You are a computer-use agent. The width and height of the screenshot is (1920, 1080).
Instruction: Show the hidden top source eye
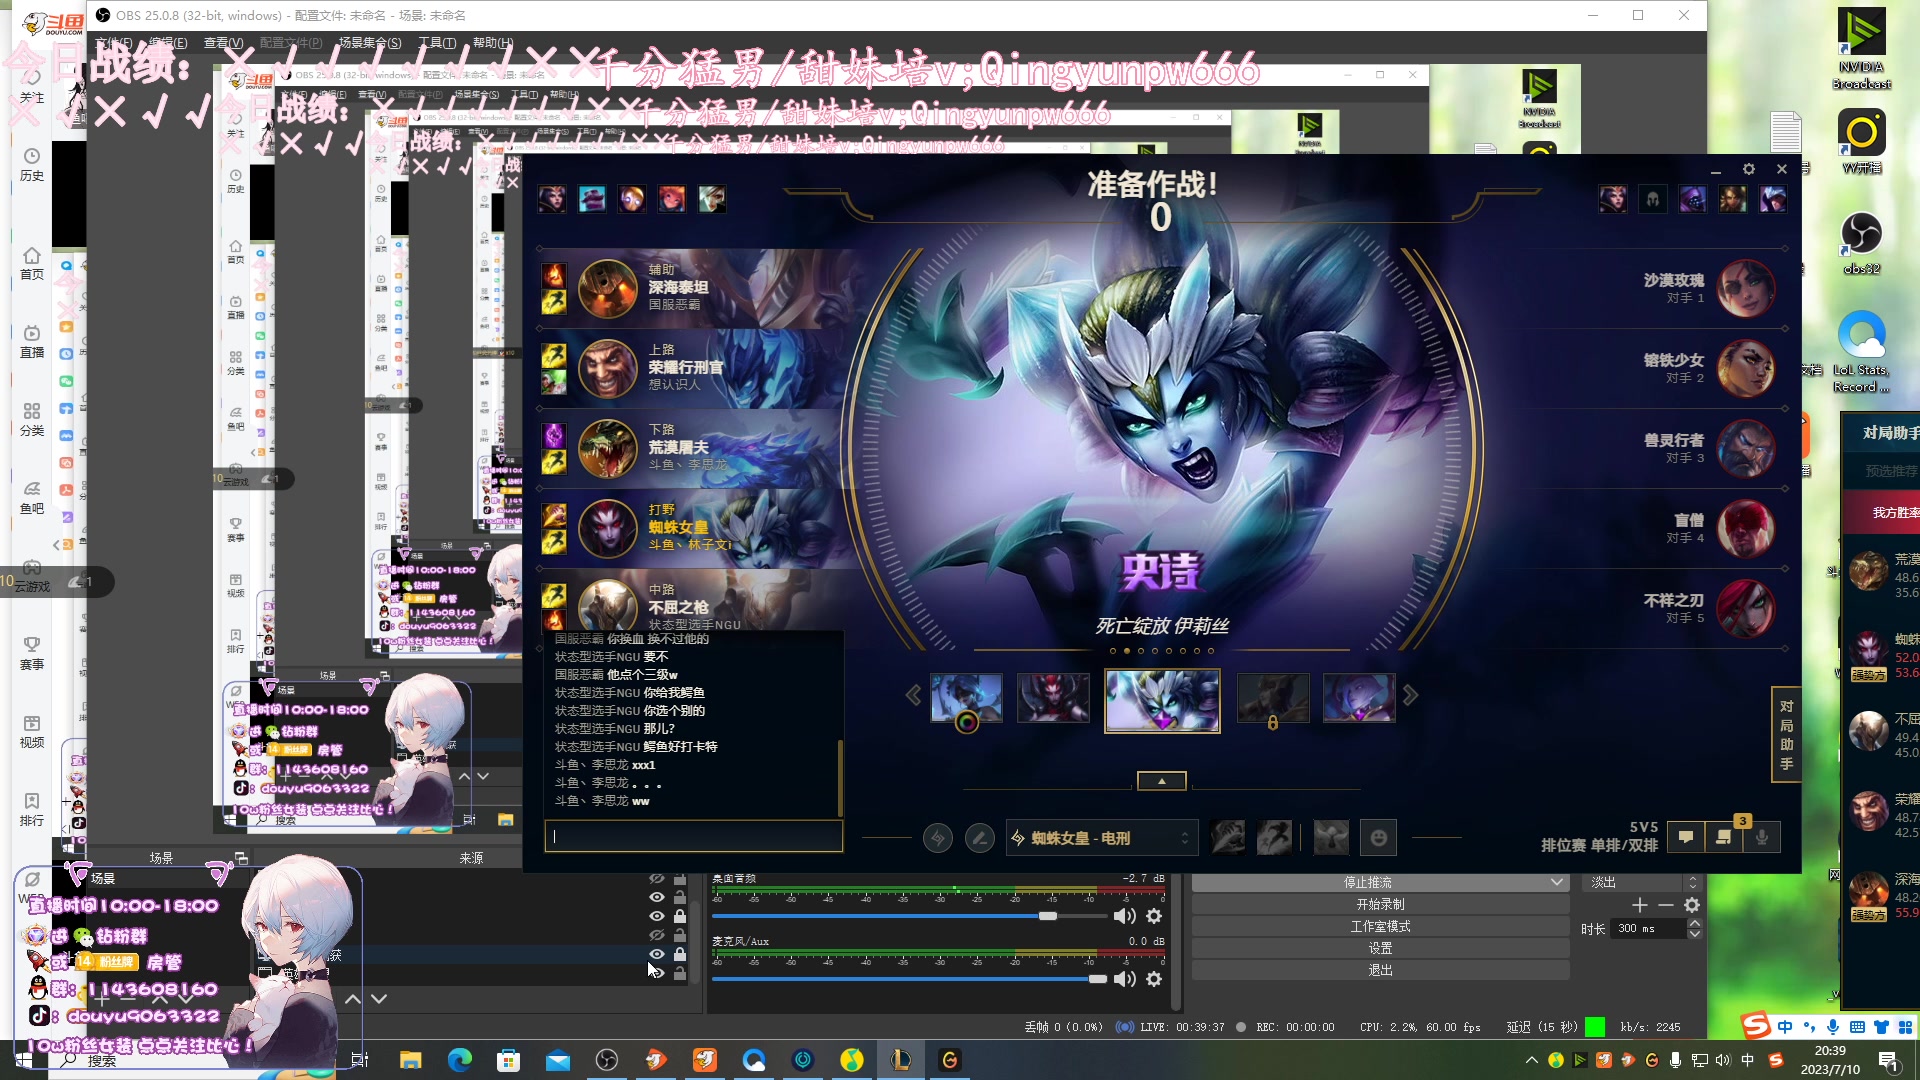(657, 878)
